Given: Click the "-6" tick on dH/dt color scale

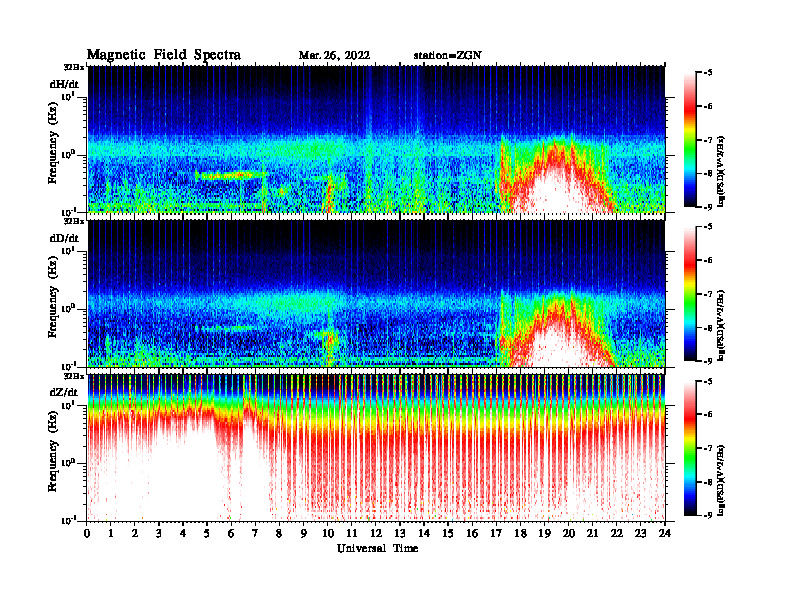Looking at the screenshot, I should pos(708,107).
